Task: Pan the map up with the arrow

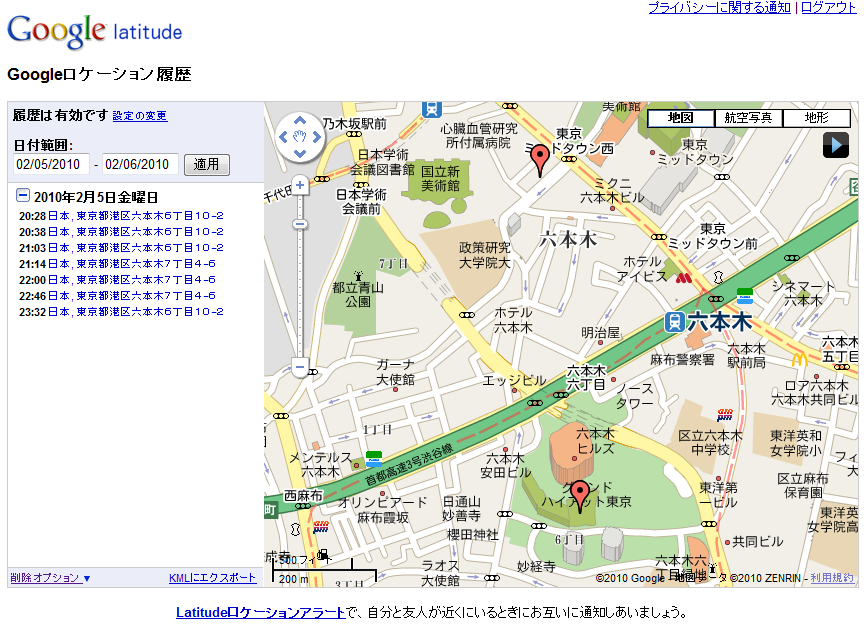Action: tap(300, 121)
